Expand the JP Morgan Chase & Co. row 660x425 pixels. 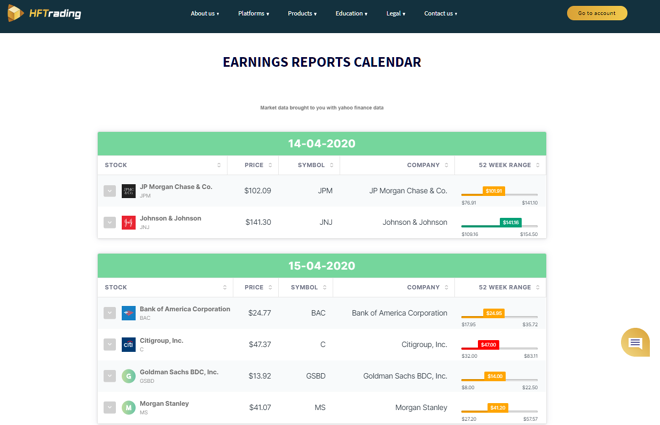(109, 191)
